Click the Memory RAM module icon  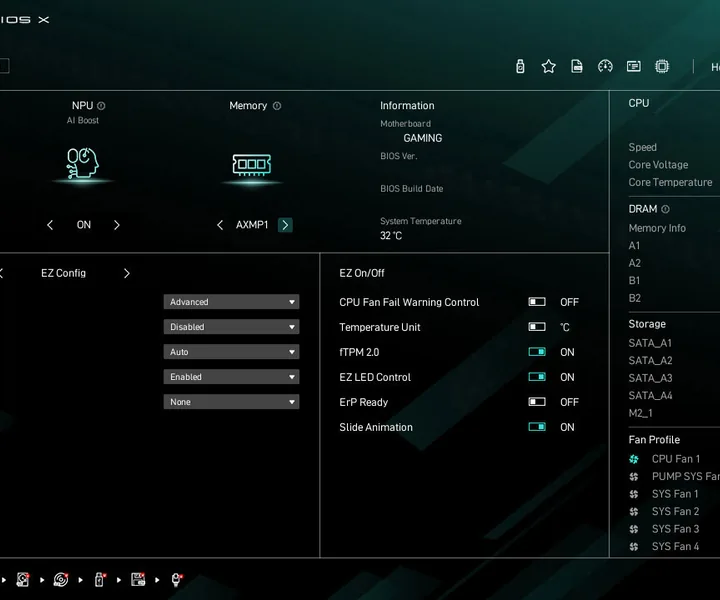tap(252, 165)
